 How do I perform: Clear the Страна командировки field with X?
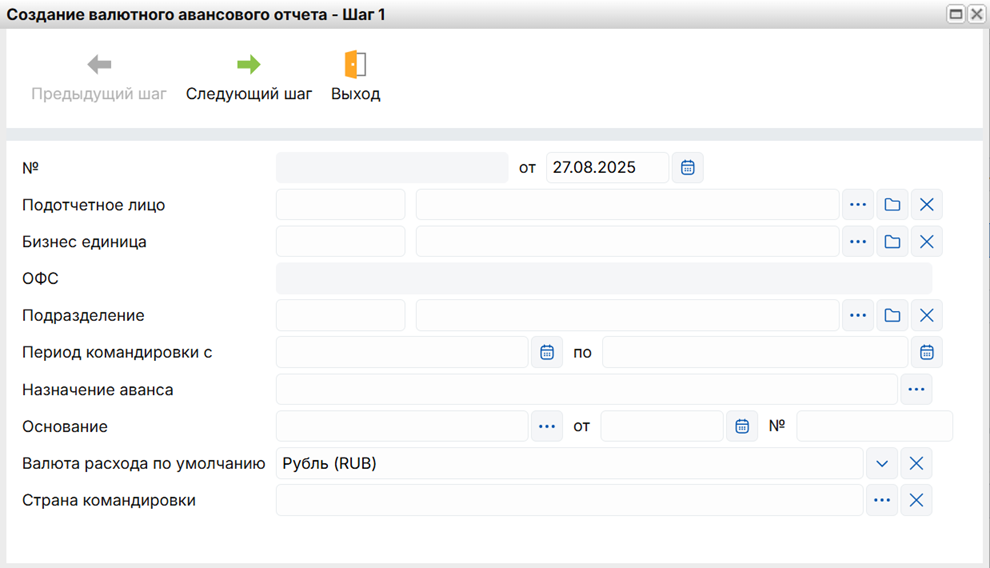[x=916, y=500]
